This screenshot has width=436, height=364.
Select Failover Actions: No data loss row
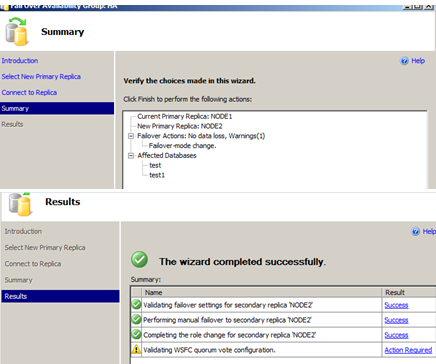click(x=201, y=136)
